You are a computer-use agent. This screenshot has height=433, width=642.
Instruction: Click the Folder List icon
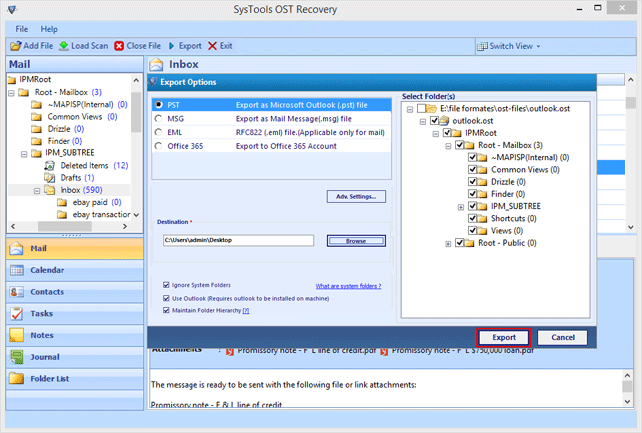pyautogui.click(x=16, y=379)
